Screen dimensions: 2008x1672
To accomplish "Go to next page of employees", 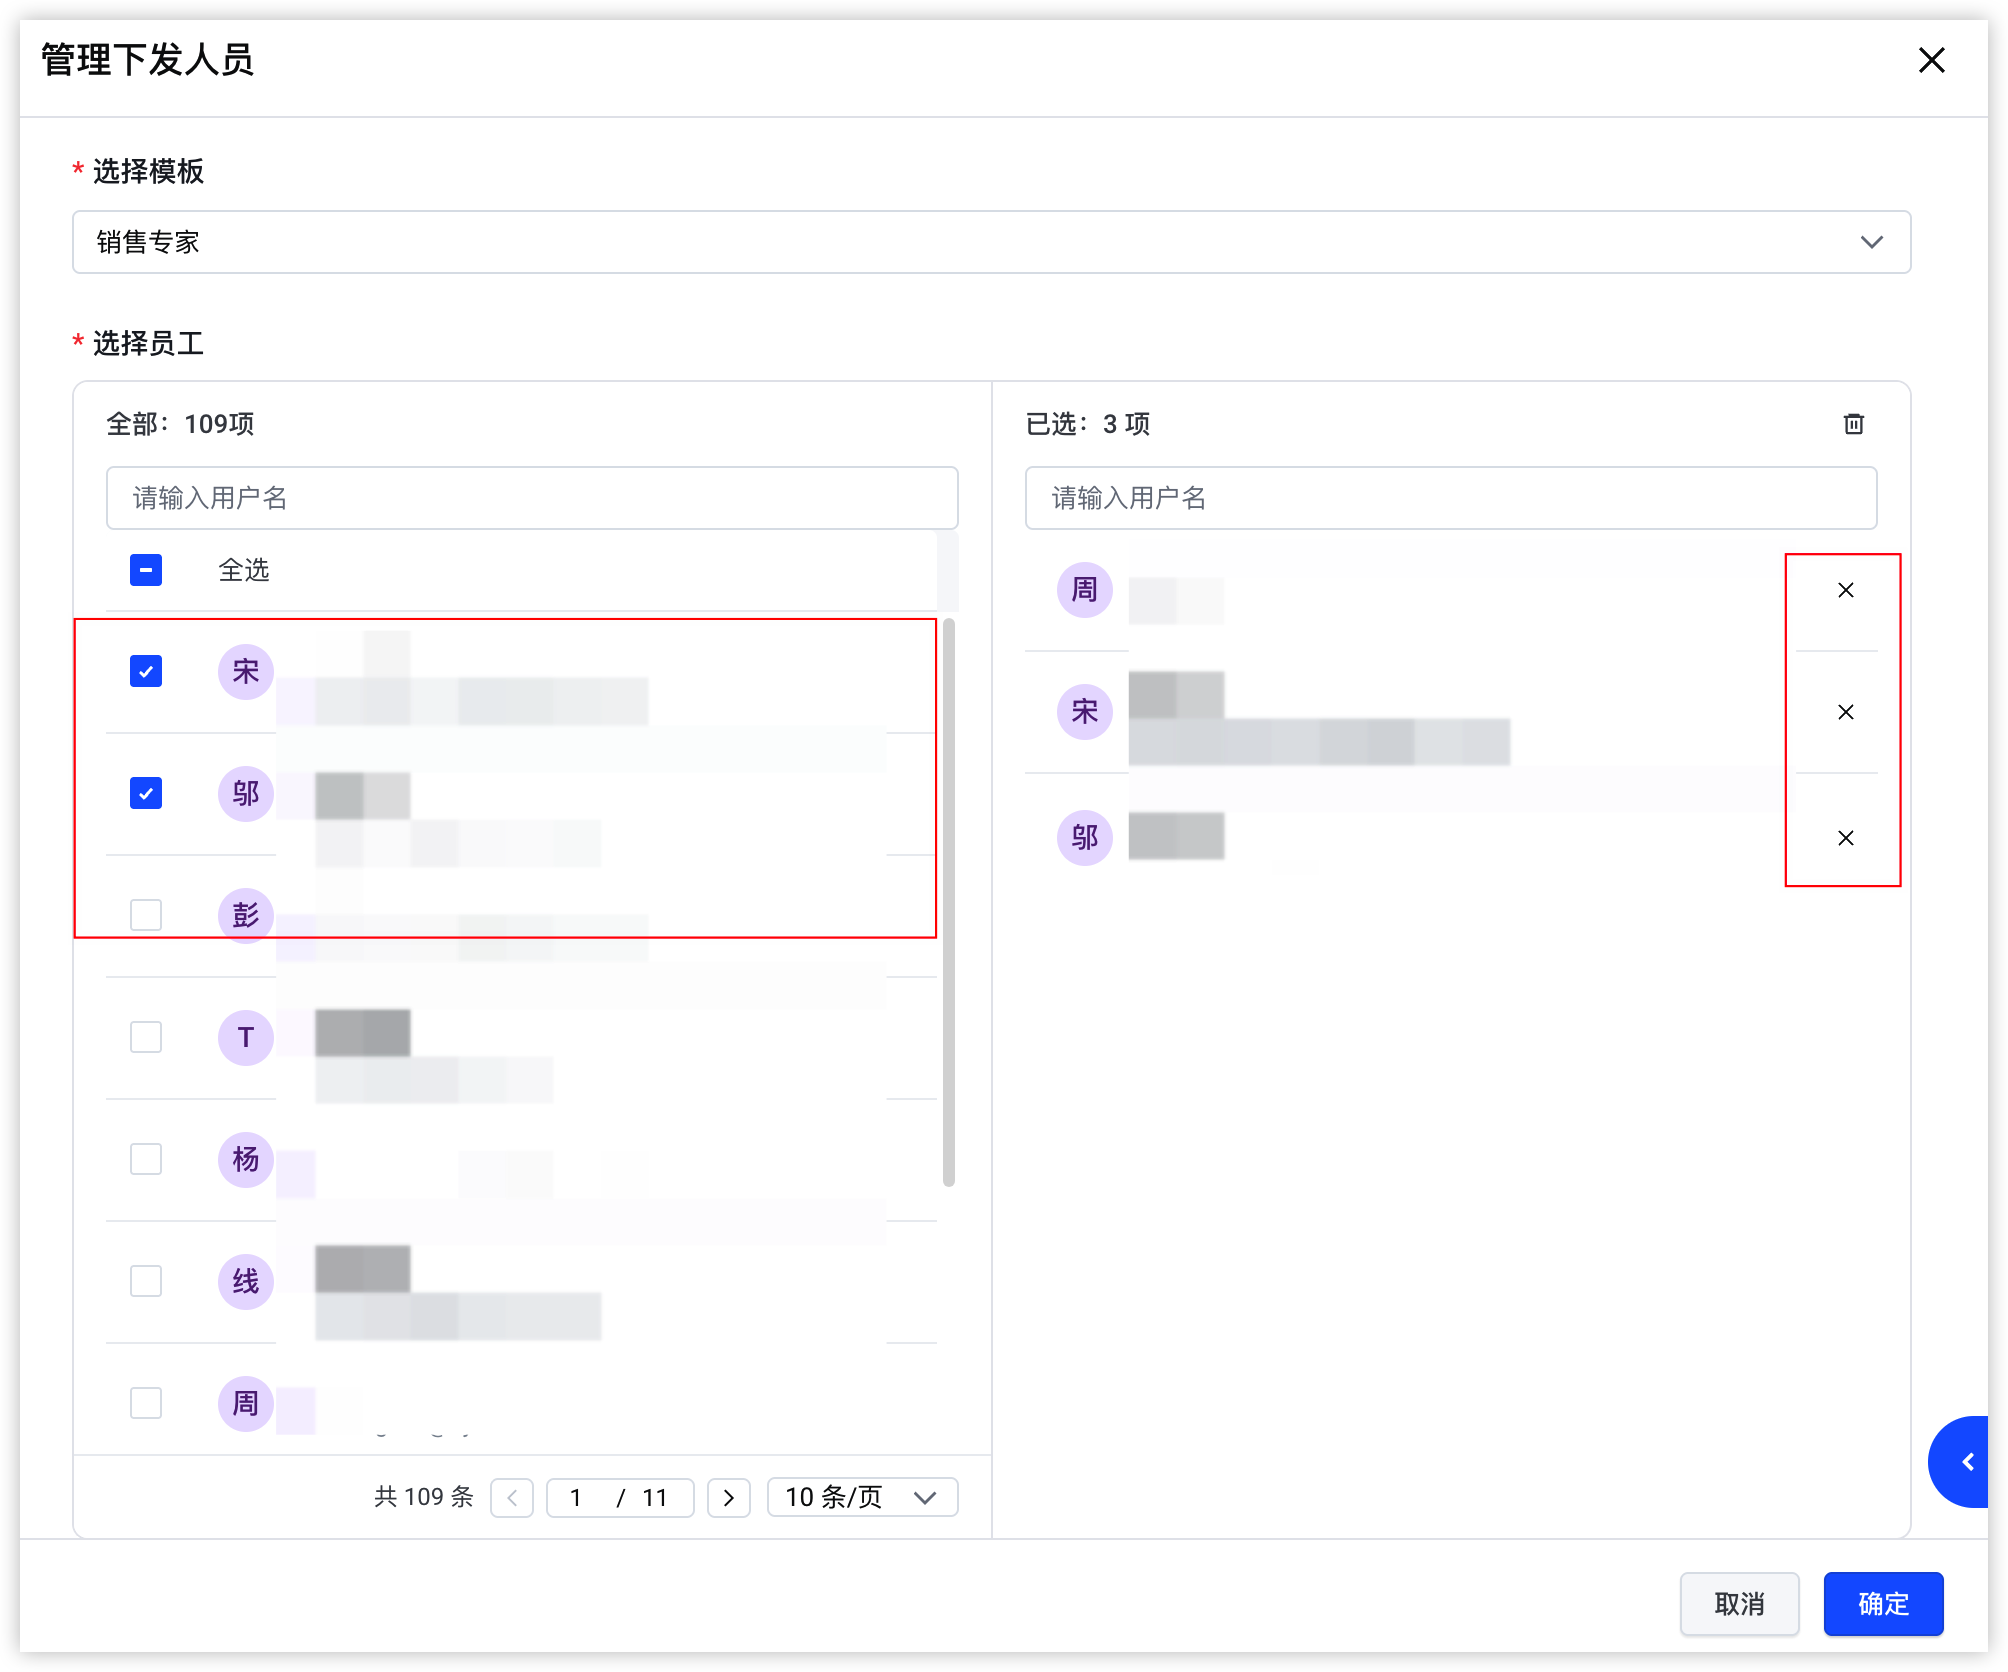I will (728, 1497).
